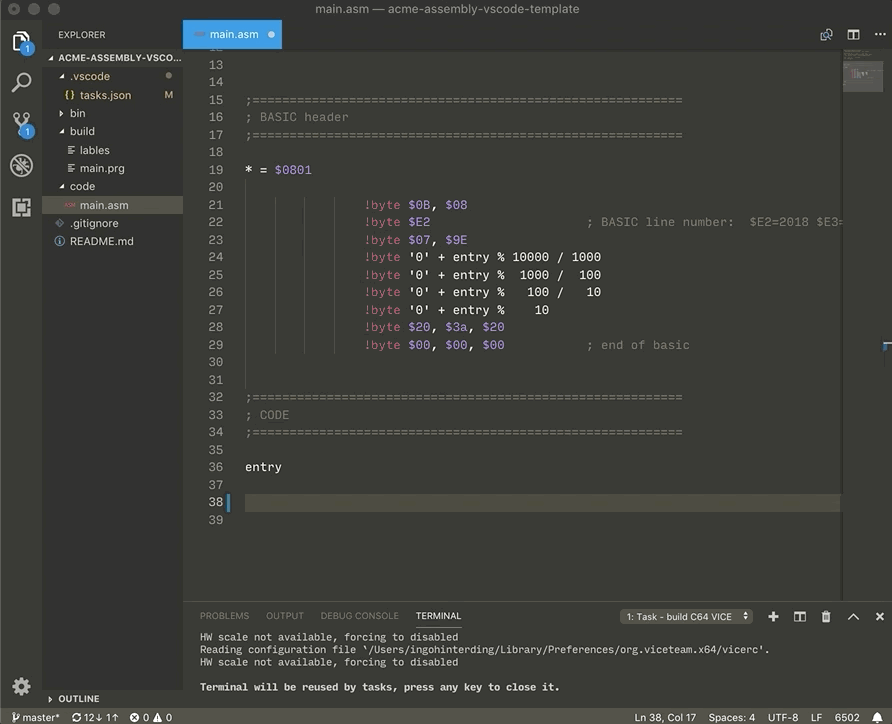Place cursor on line 38 in editor
The height and width of the screenshot is (724, 892).
(542, 502)
